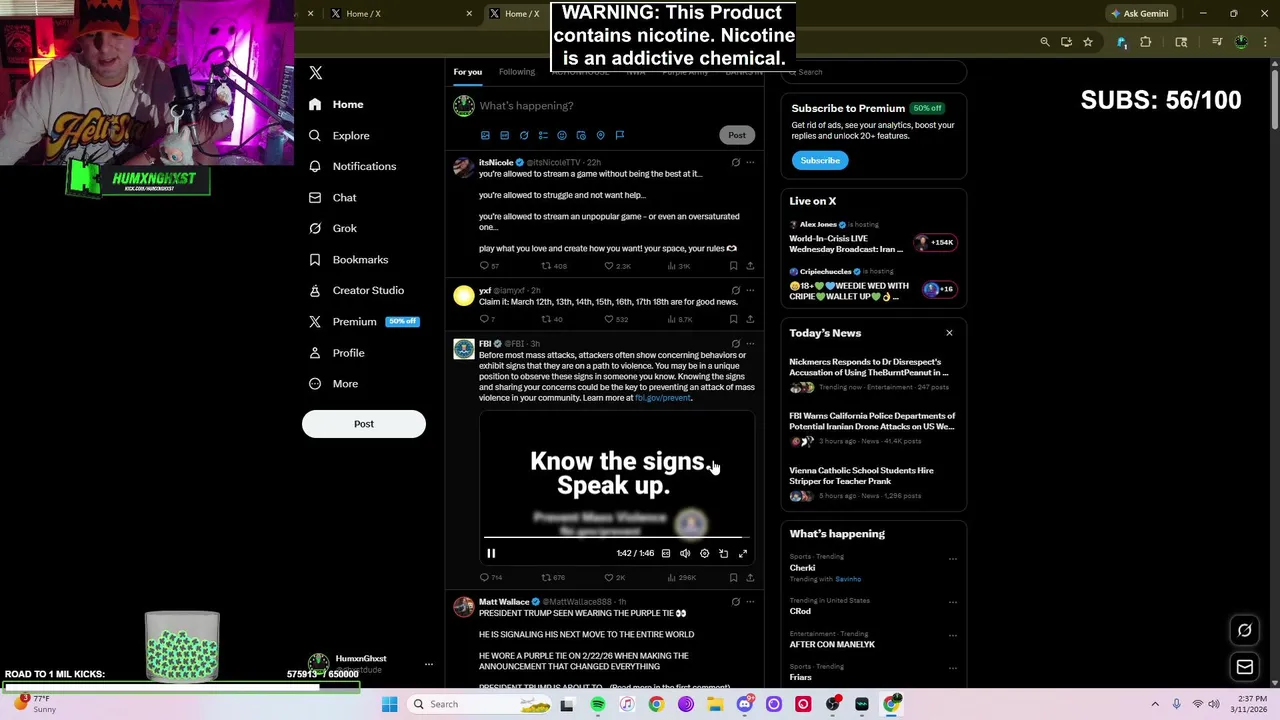Open the Chrome three-dot menu
The height and width of the screenshot is (720, 1280).
pos(1265,42)
